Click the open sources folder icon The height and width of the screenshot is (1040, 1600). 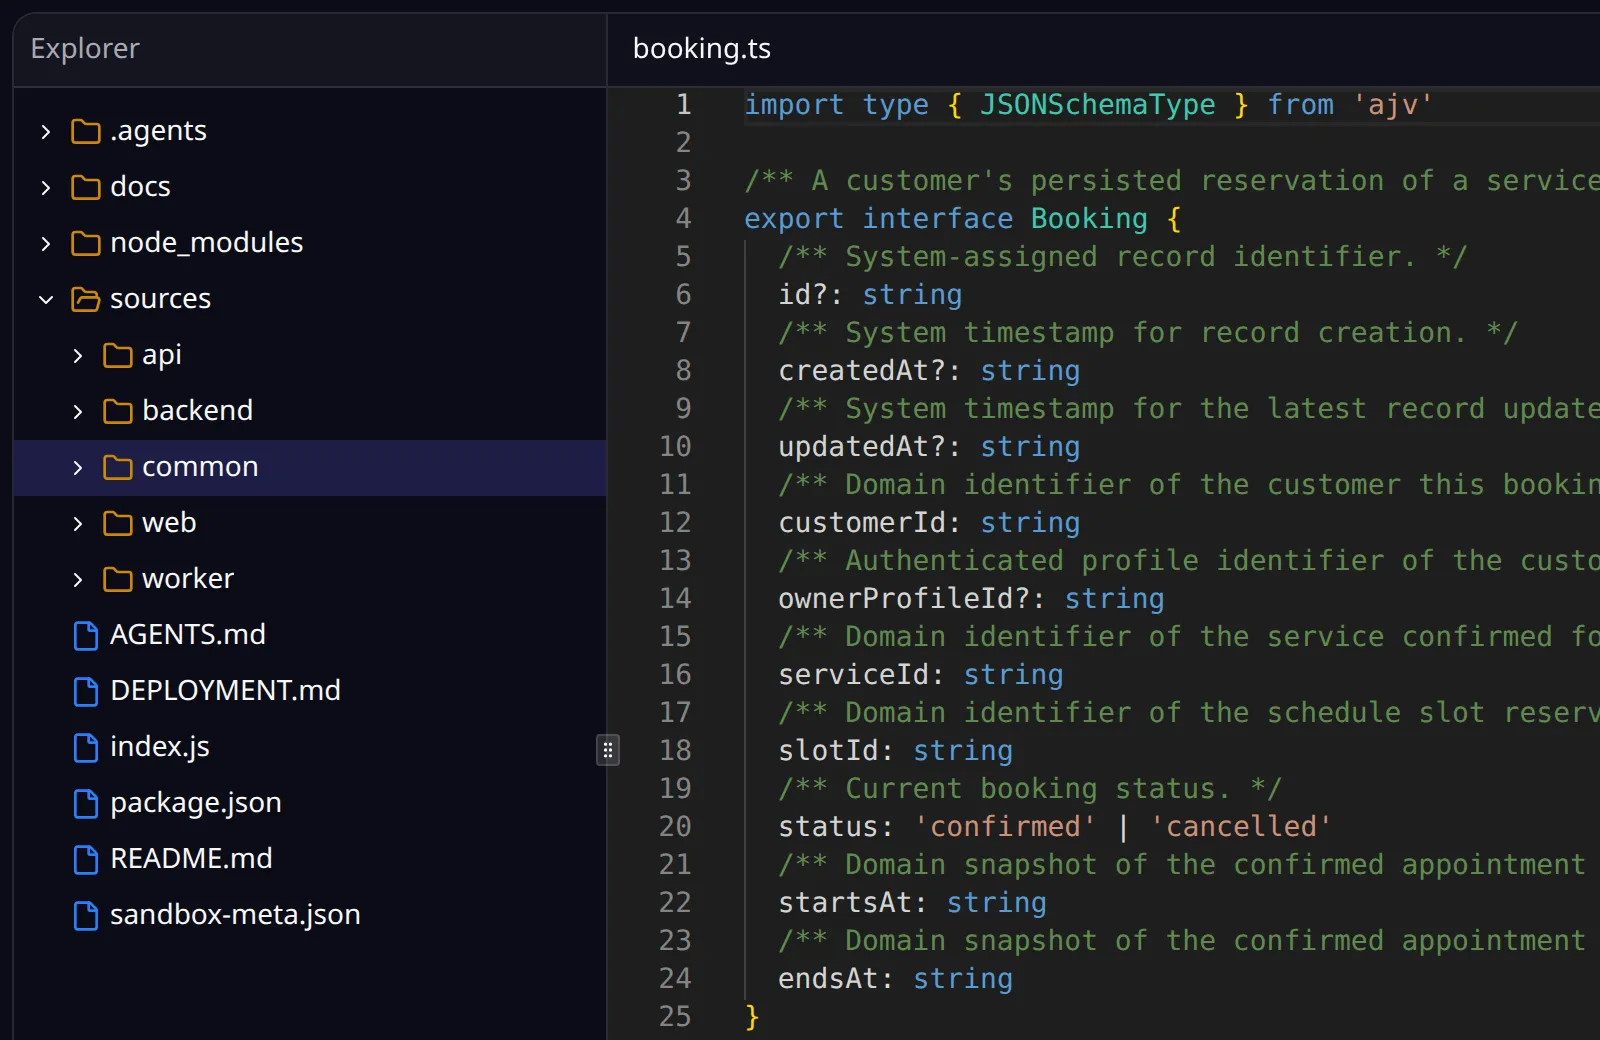(86, 299)
